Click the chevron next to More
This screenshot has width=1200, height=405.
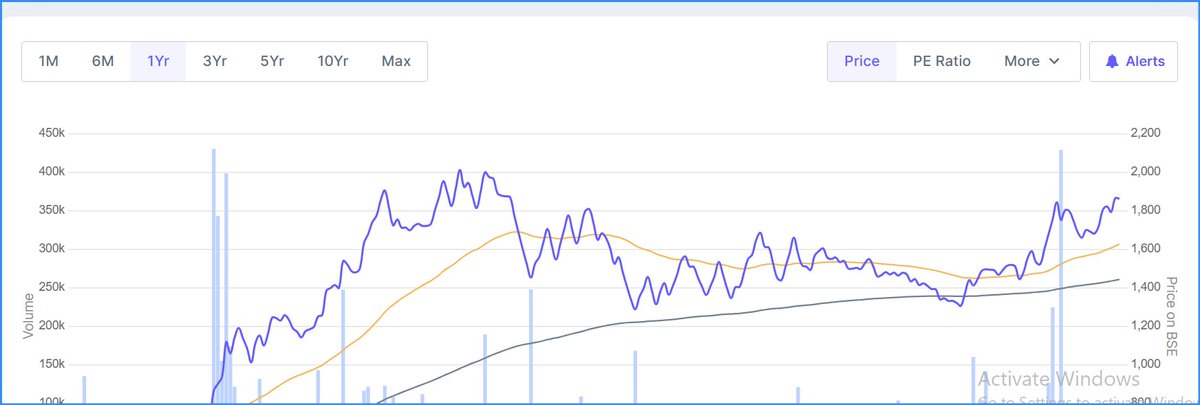tap(1055, 62)
